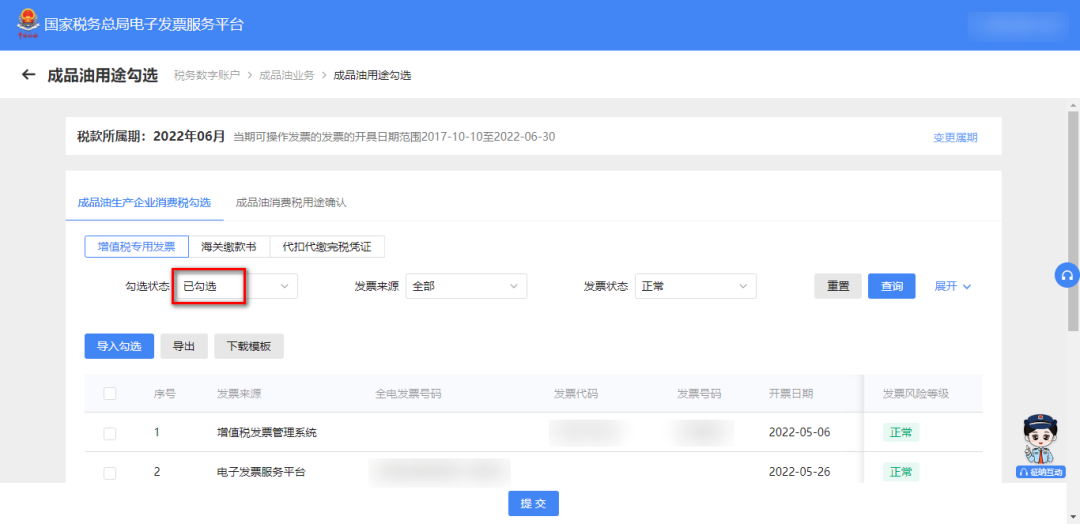
Task: Click the national tax emblem logo
Action: pos(28,25)
